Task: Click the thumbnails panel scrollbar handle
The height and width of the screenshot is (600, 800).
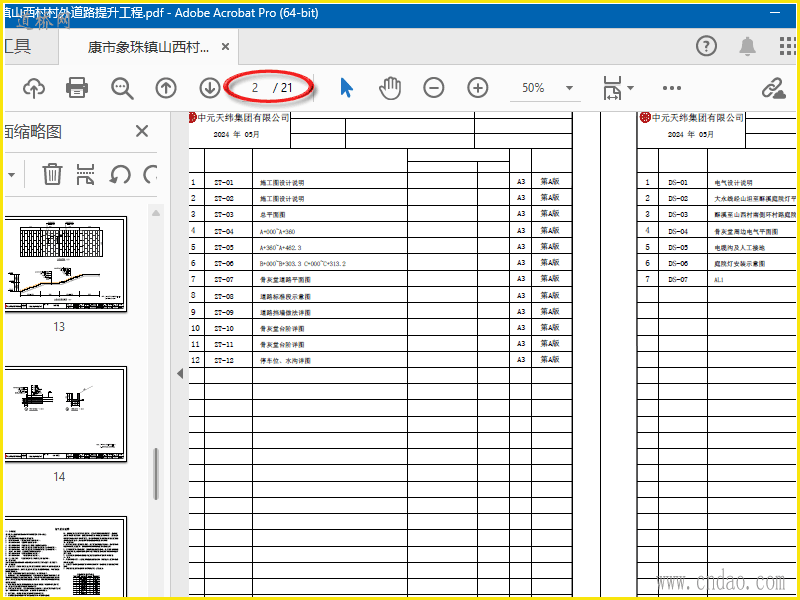Action: 156,474
